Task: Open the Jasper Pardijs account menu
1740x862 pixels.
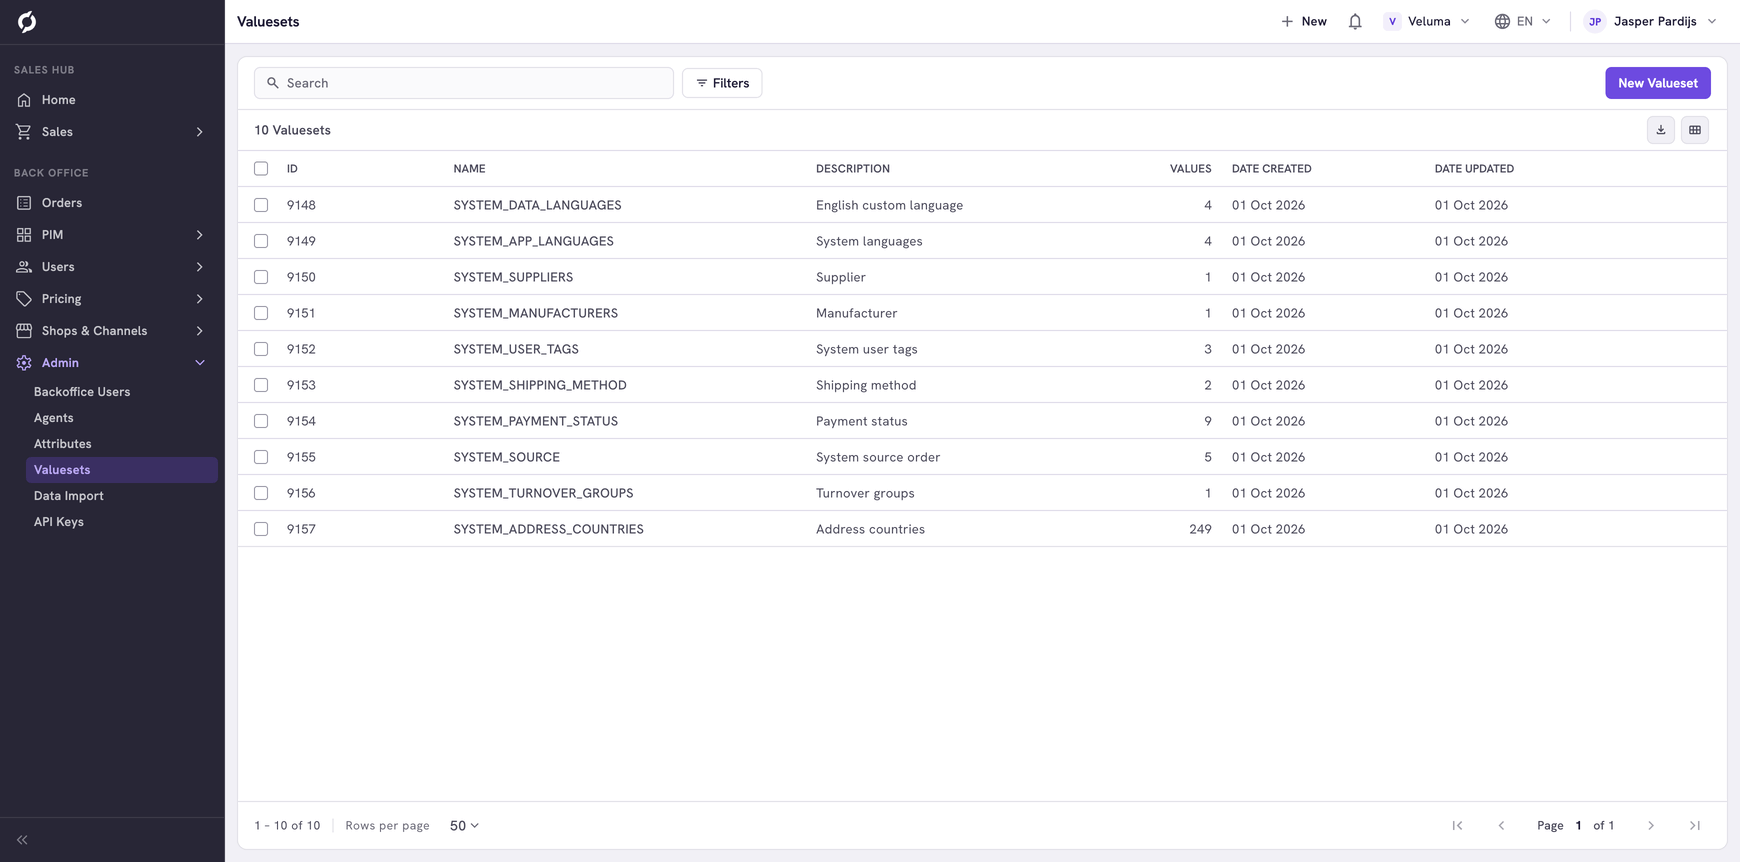Action: coord(1651,21)
